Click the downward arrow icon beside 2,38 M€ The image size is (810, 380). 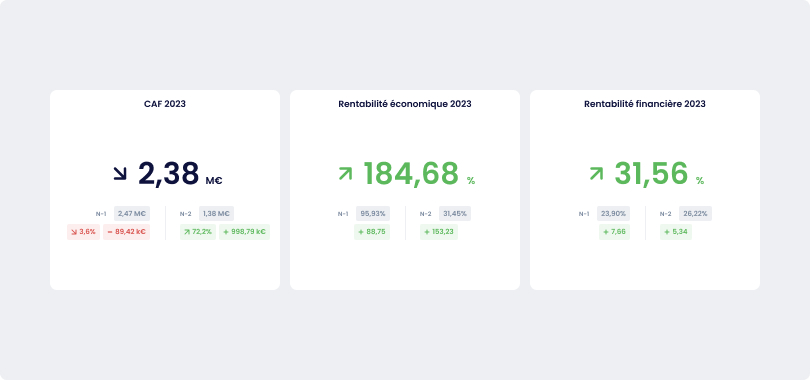(120, 173)
